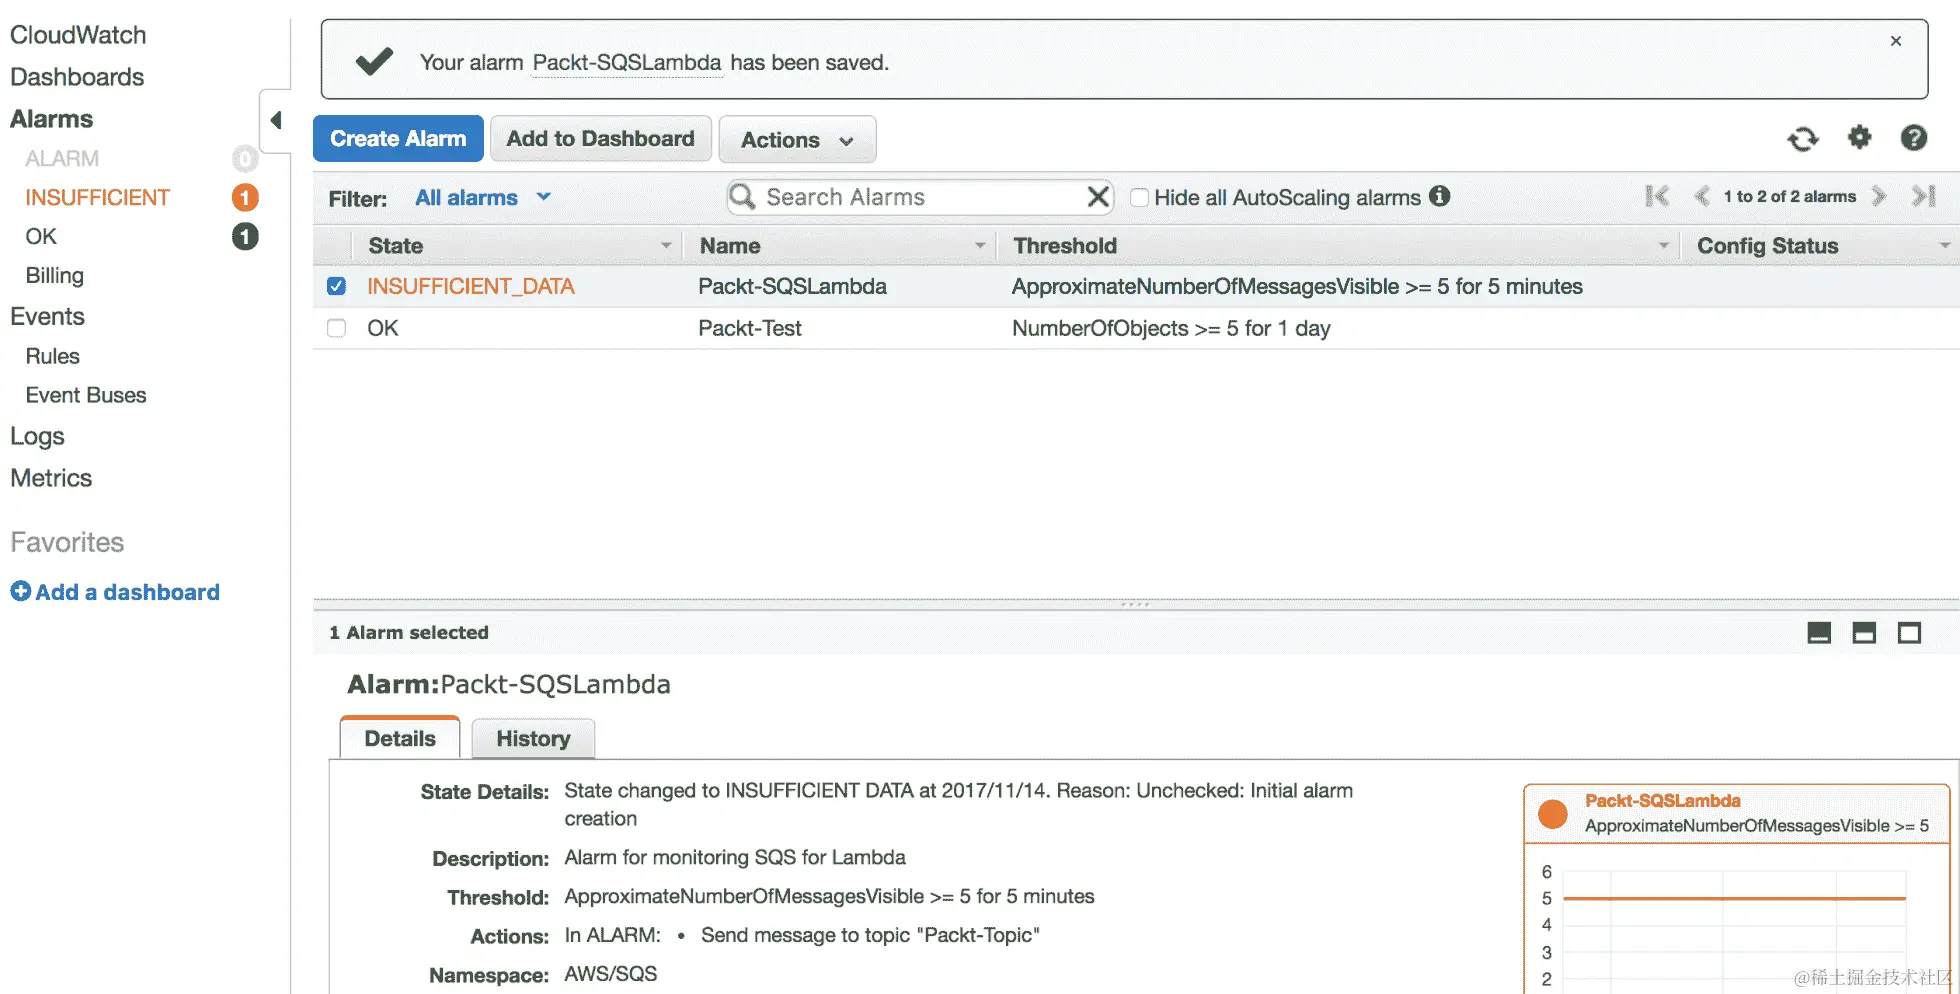
Task: Click the Add a dashboard link
Action: pyautogui.click(x=115, y=592)
